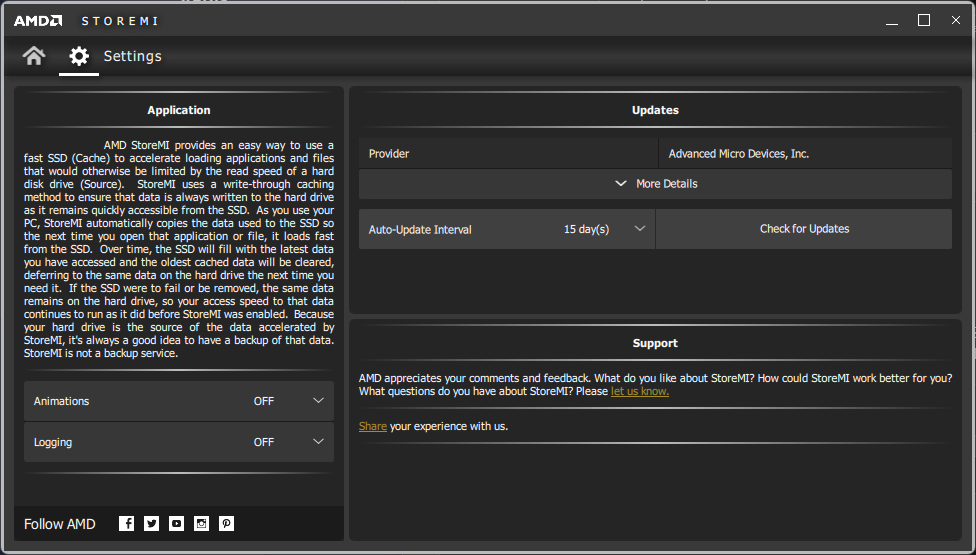976x555 pixels.
Task: Open AMD Facebook page icon
Action: (126, 524)
